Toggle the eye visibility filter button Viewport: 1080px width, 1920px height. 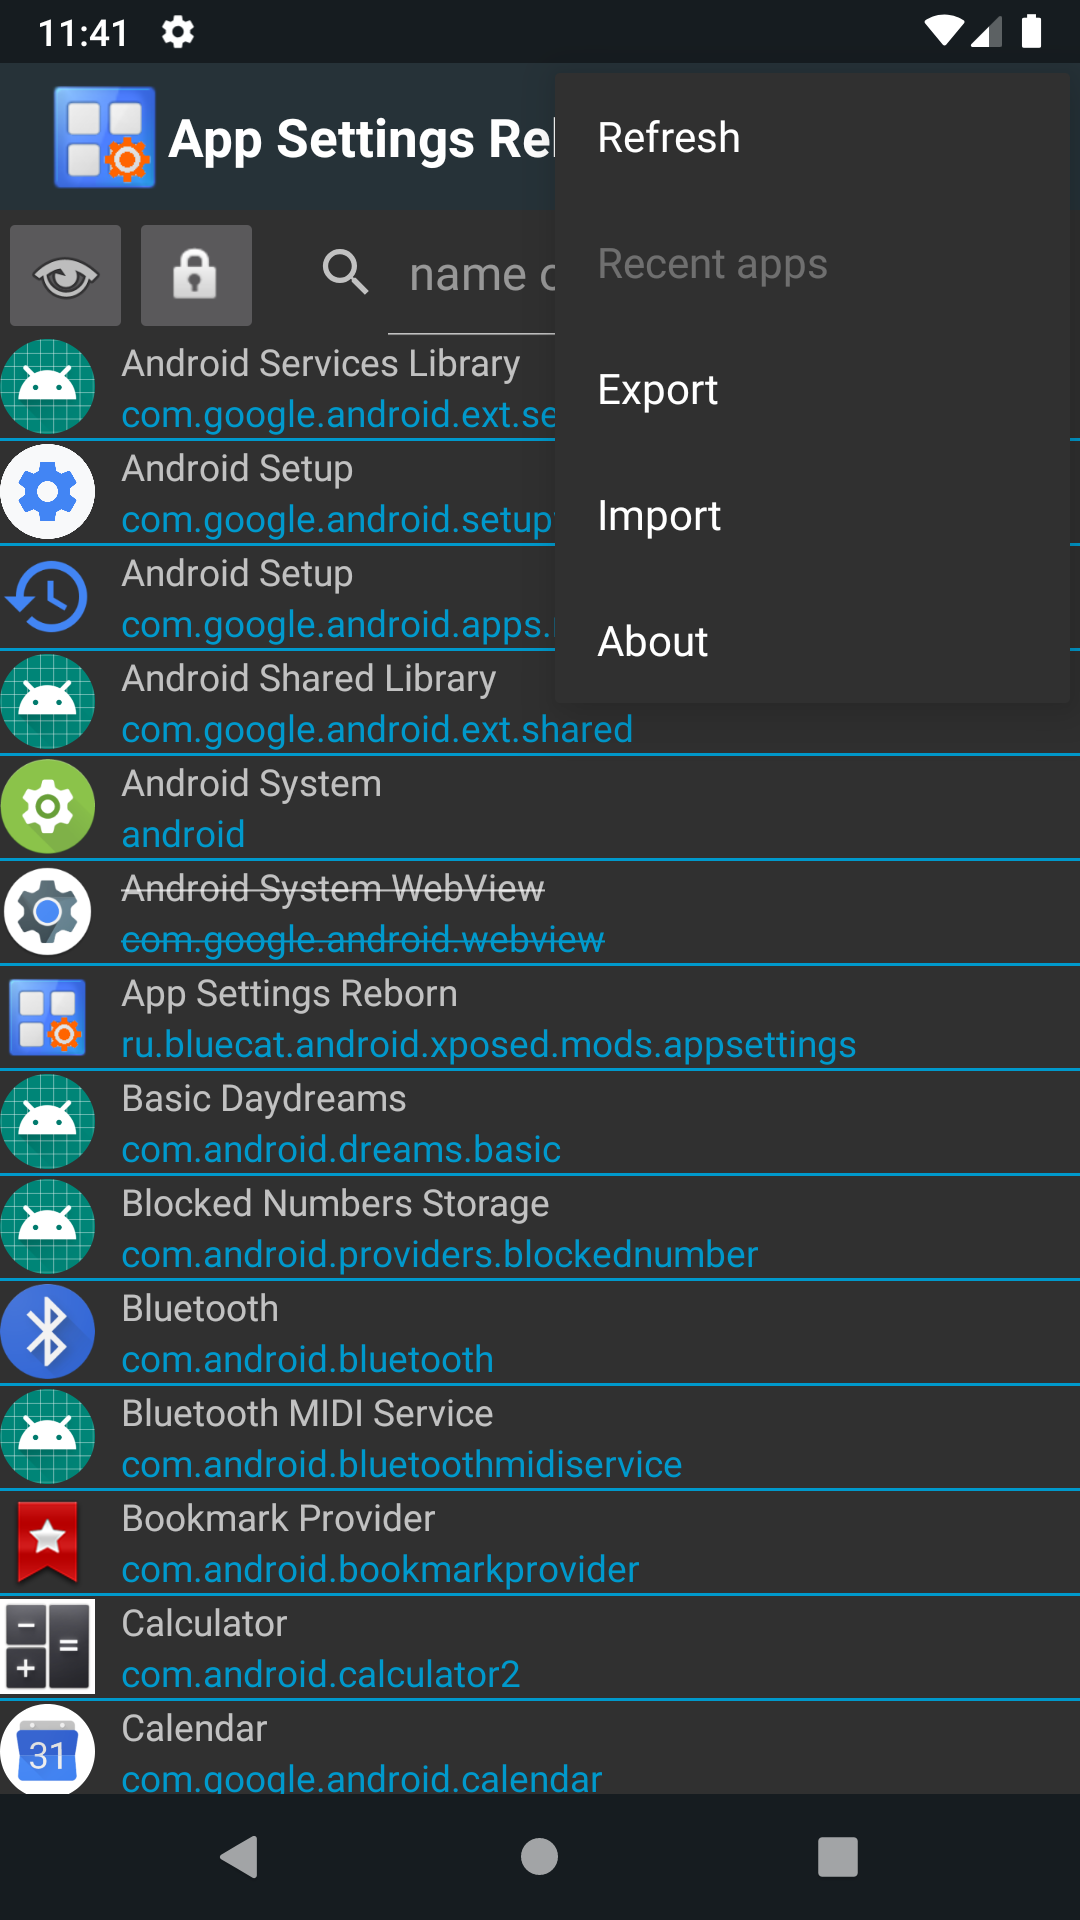(66, 275)
